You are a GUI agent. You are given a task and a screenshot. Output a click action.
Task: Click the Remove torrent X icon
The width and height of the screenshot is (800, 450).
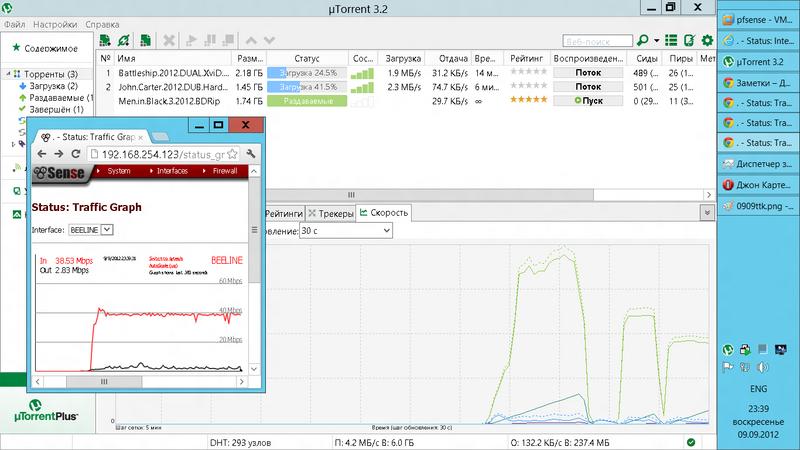169,40
